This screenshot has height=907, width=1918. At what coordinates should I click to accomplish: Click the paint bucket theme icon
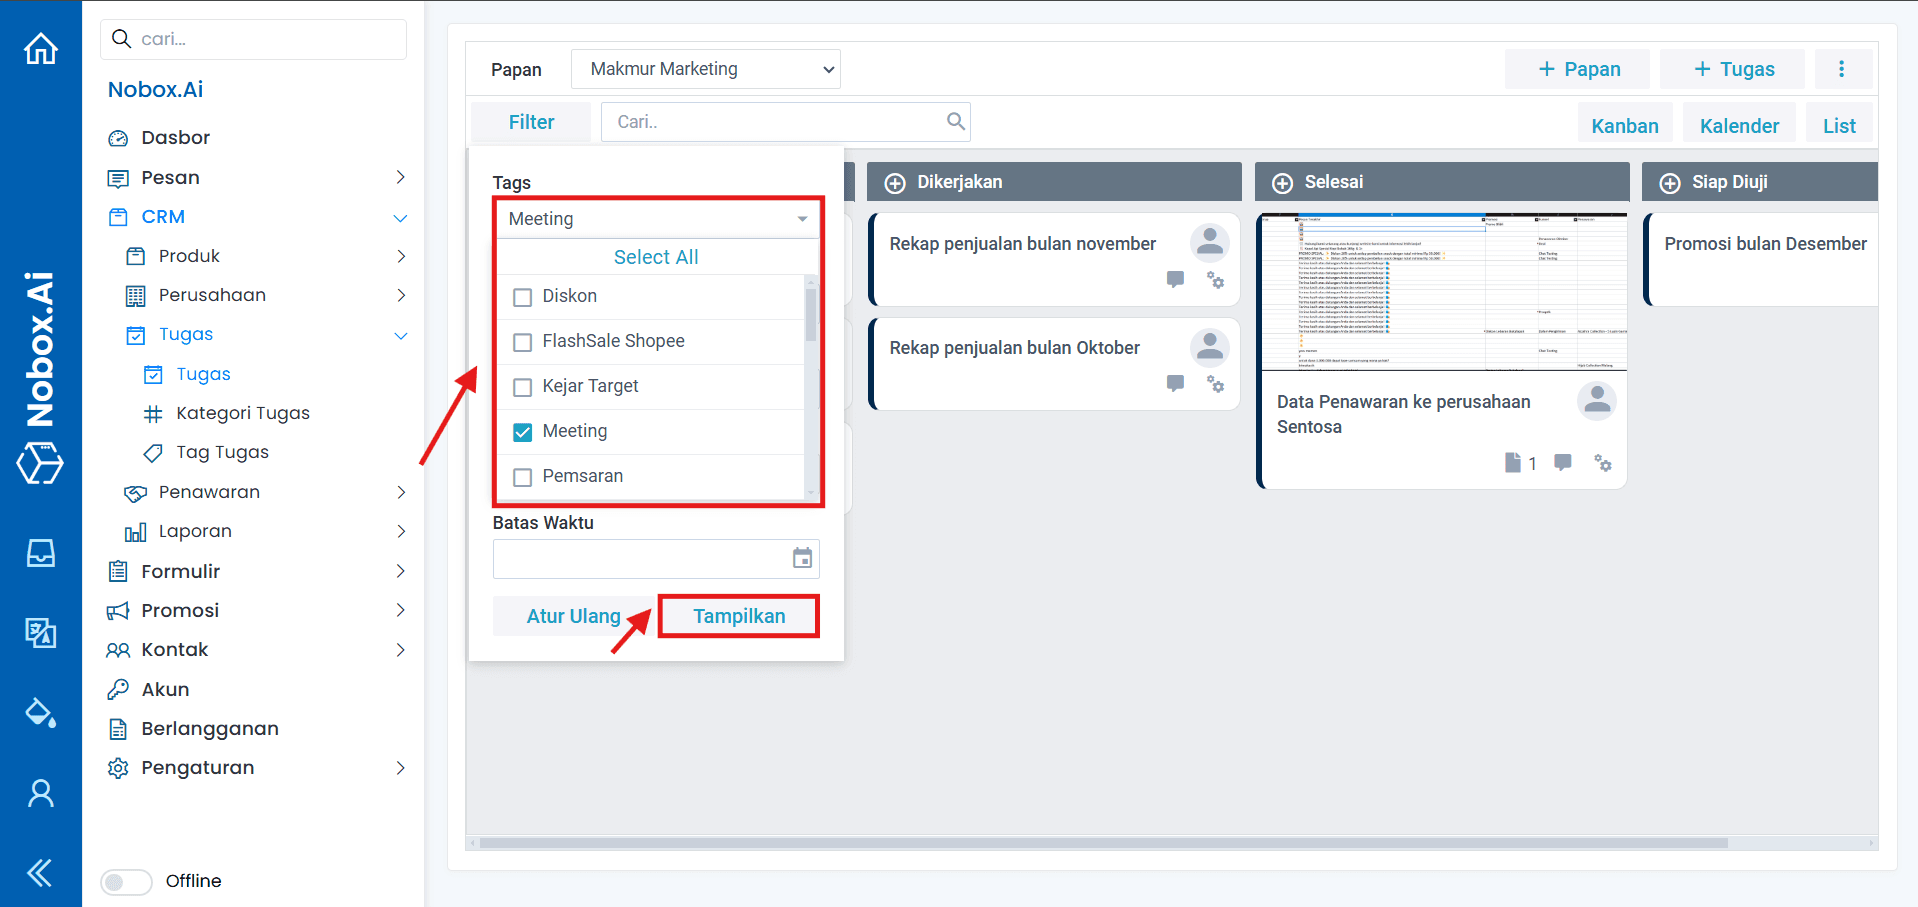[x=41, y=713]
